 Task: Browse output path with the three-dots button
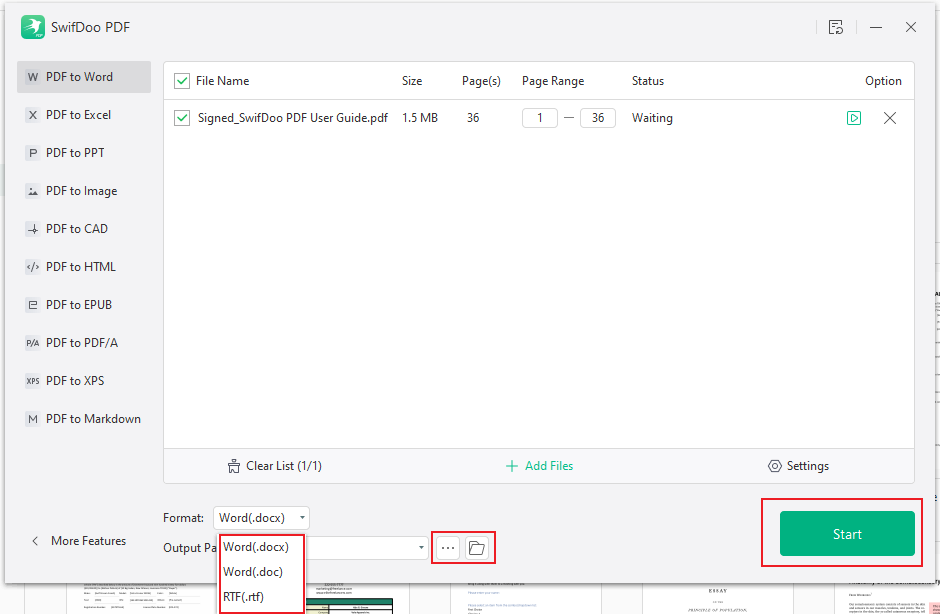(x=448, y=548)
